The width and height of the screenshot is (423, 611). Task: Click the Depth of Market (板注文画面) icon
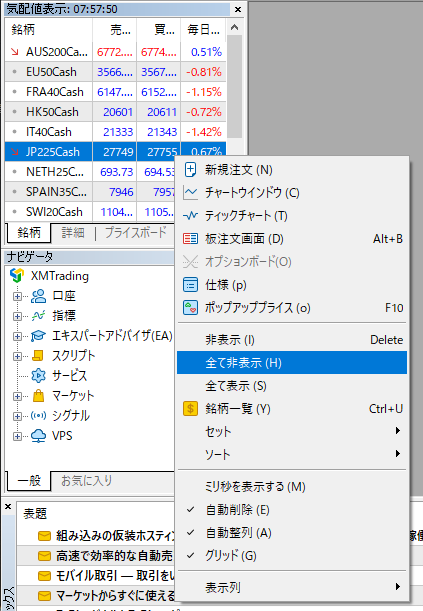(190, 238)
